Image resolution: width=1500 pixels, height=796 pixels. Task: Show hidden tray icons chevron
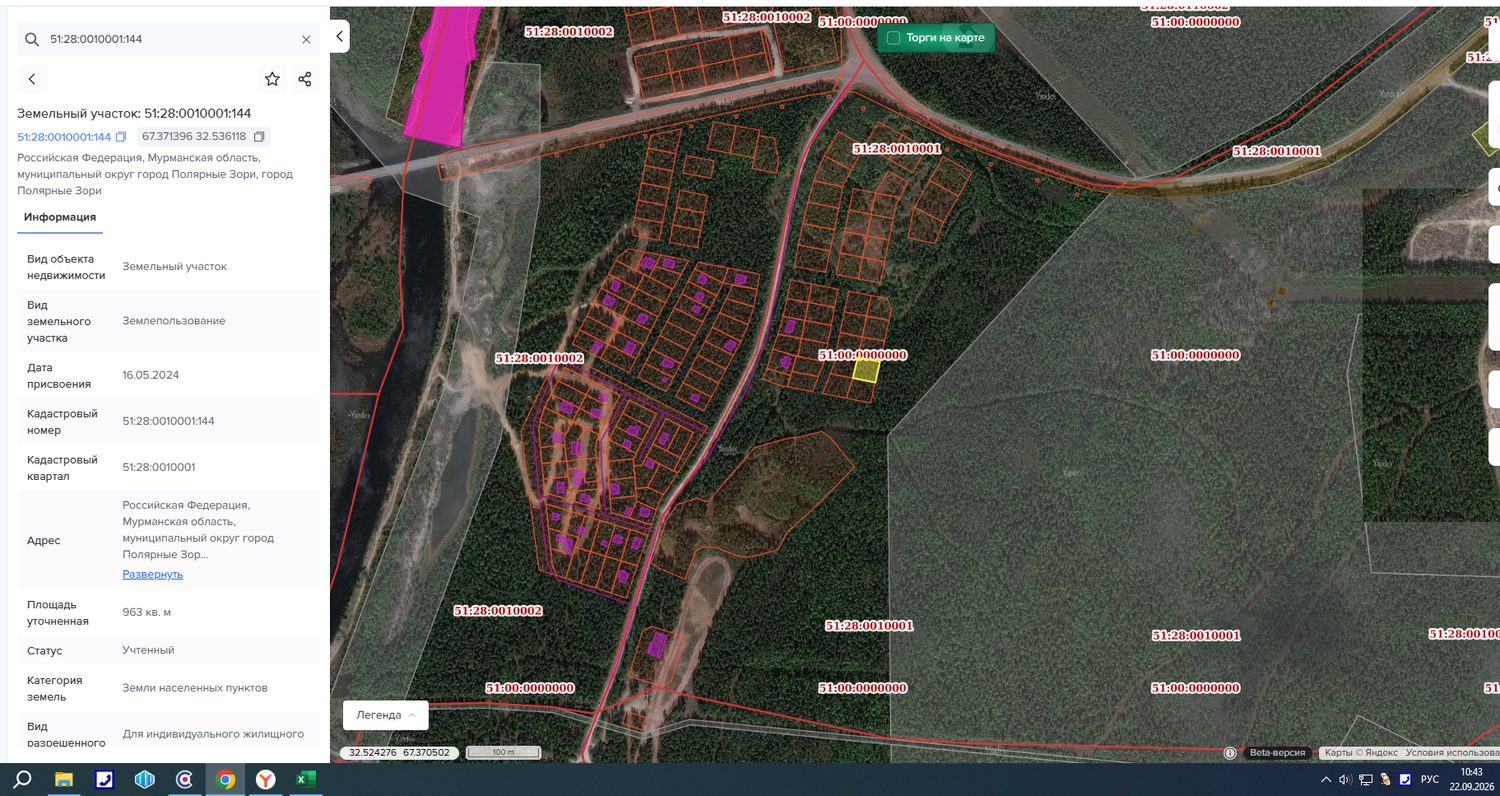1326,779
